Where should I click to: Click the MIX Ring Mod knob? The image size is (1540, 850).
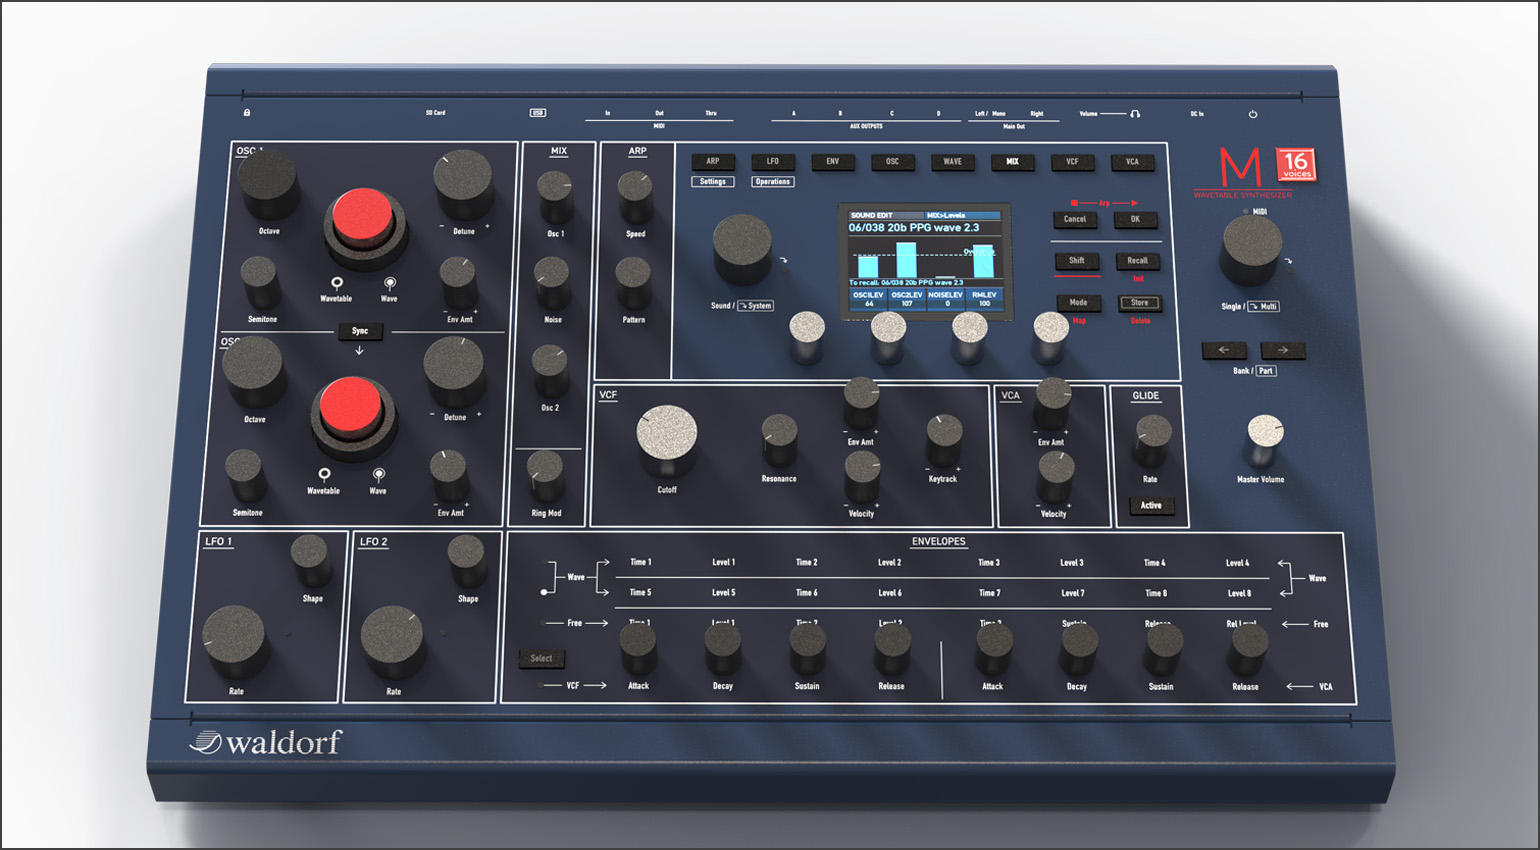545,475
